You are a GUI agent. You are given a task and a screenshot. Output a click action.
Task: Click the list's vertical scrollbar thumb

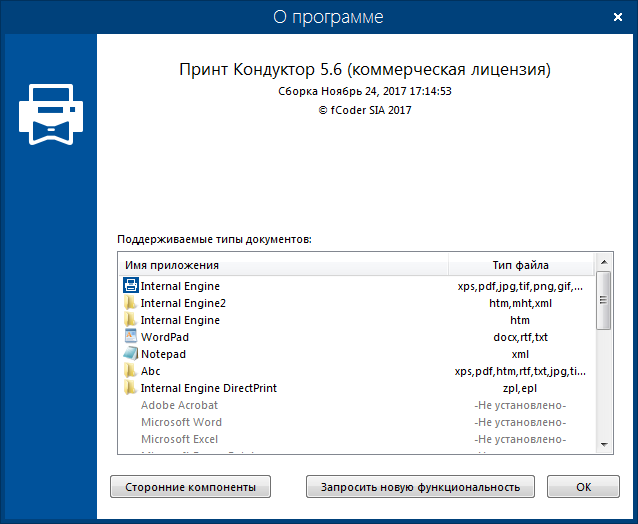[604, 300]
